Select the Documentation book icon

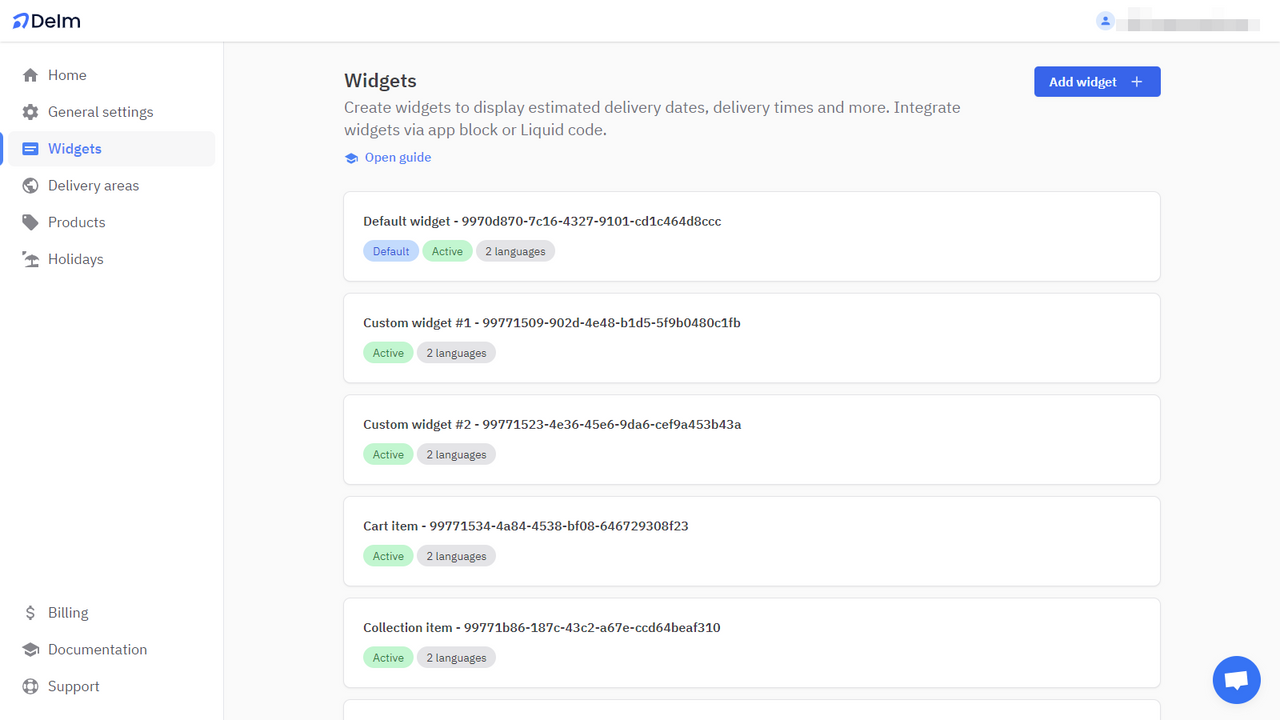pyautogui.click(x=31, y=649)
